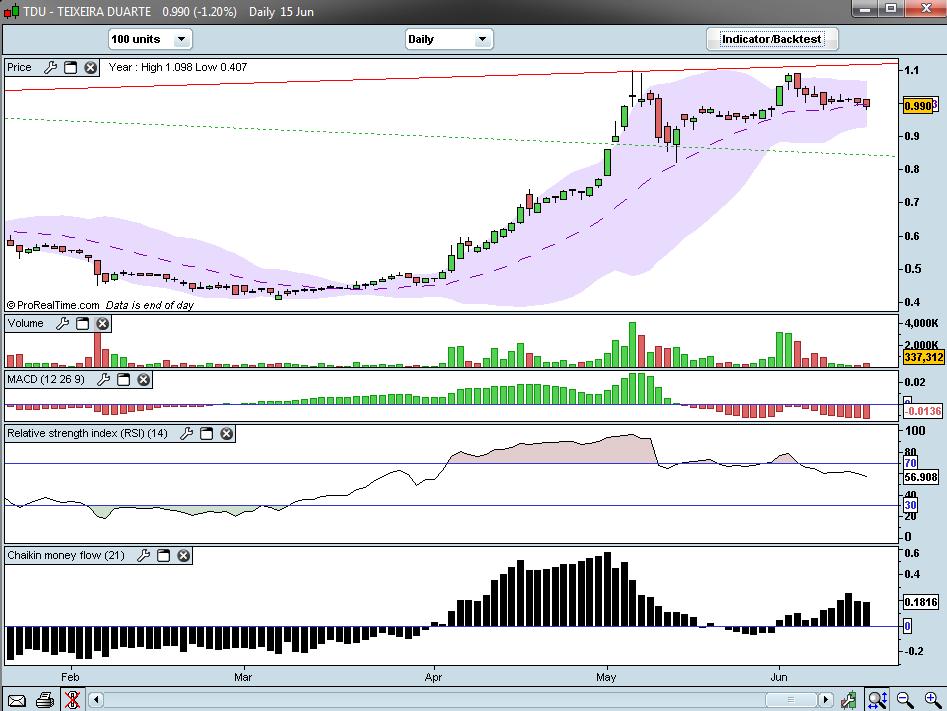This screenshot has height=711, width=947.
Task: Detach the MACD panel window icon
Action: [123, 379]
